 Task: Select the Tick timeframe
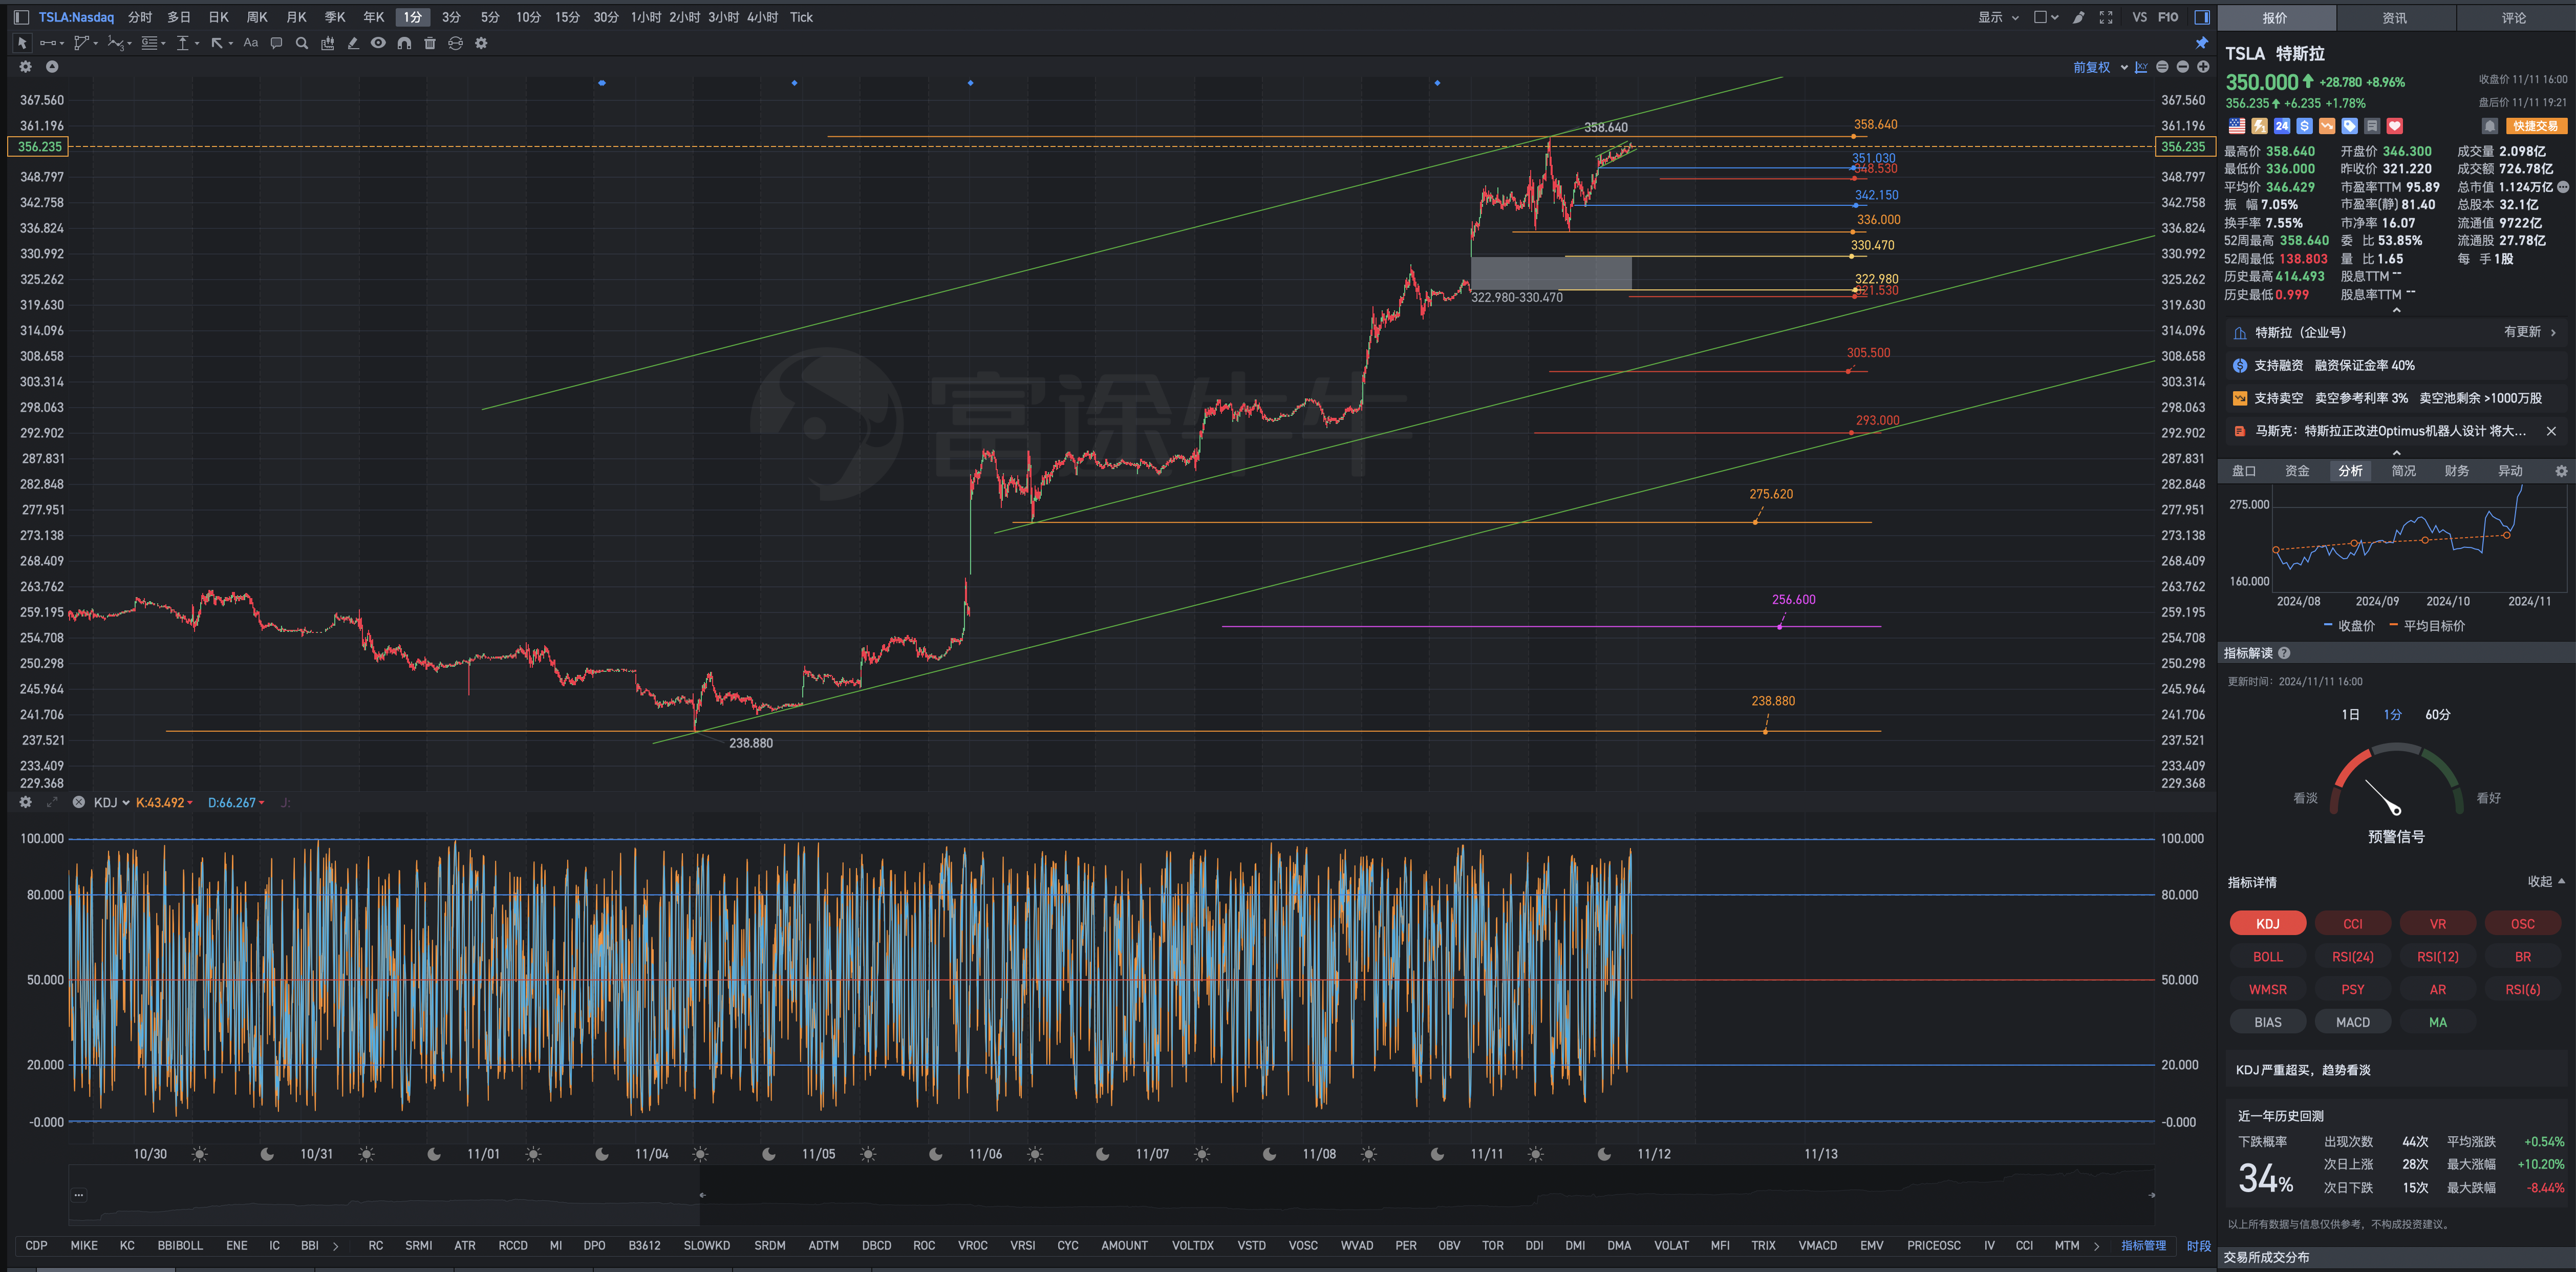click(801, 17)
